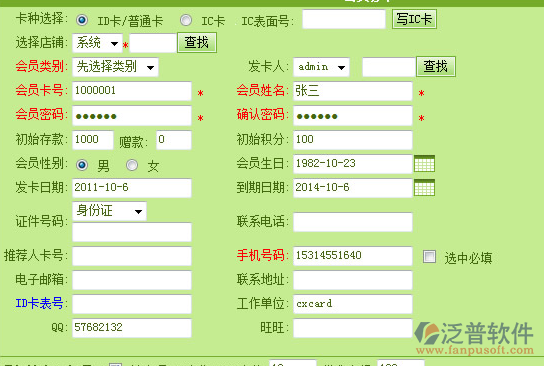Click the QQ number input field
Screen dimensions: 544x366
coord(132,328)
